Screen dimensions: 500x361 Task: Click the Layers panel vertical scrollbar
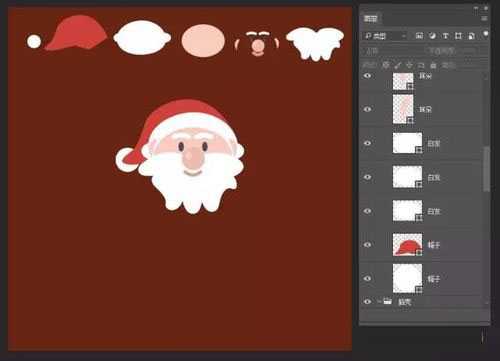[x=486, y=168]
